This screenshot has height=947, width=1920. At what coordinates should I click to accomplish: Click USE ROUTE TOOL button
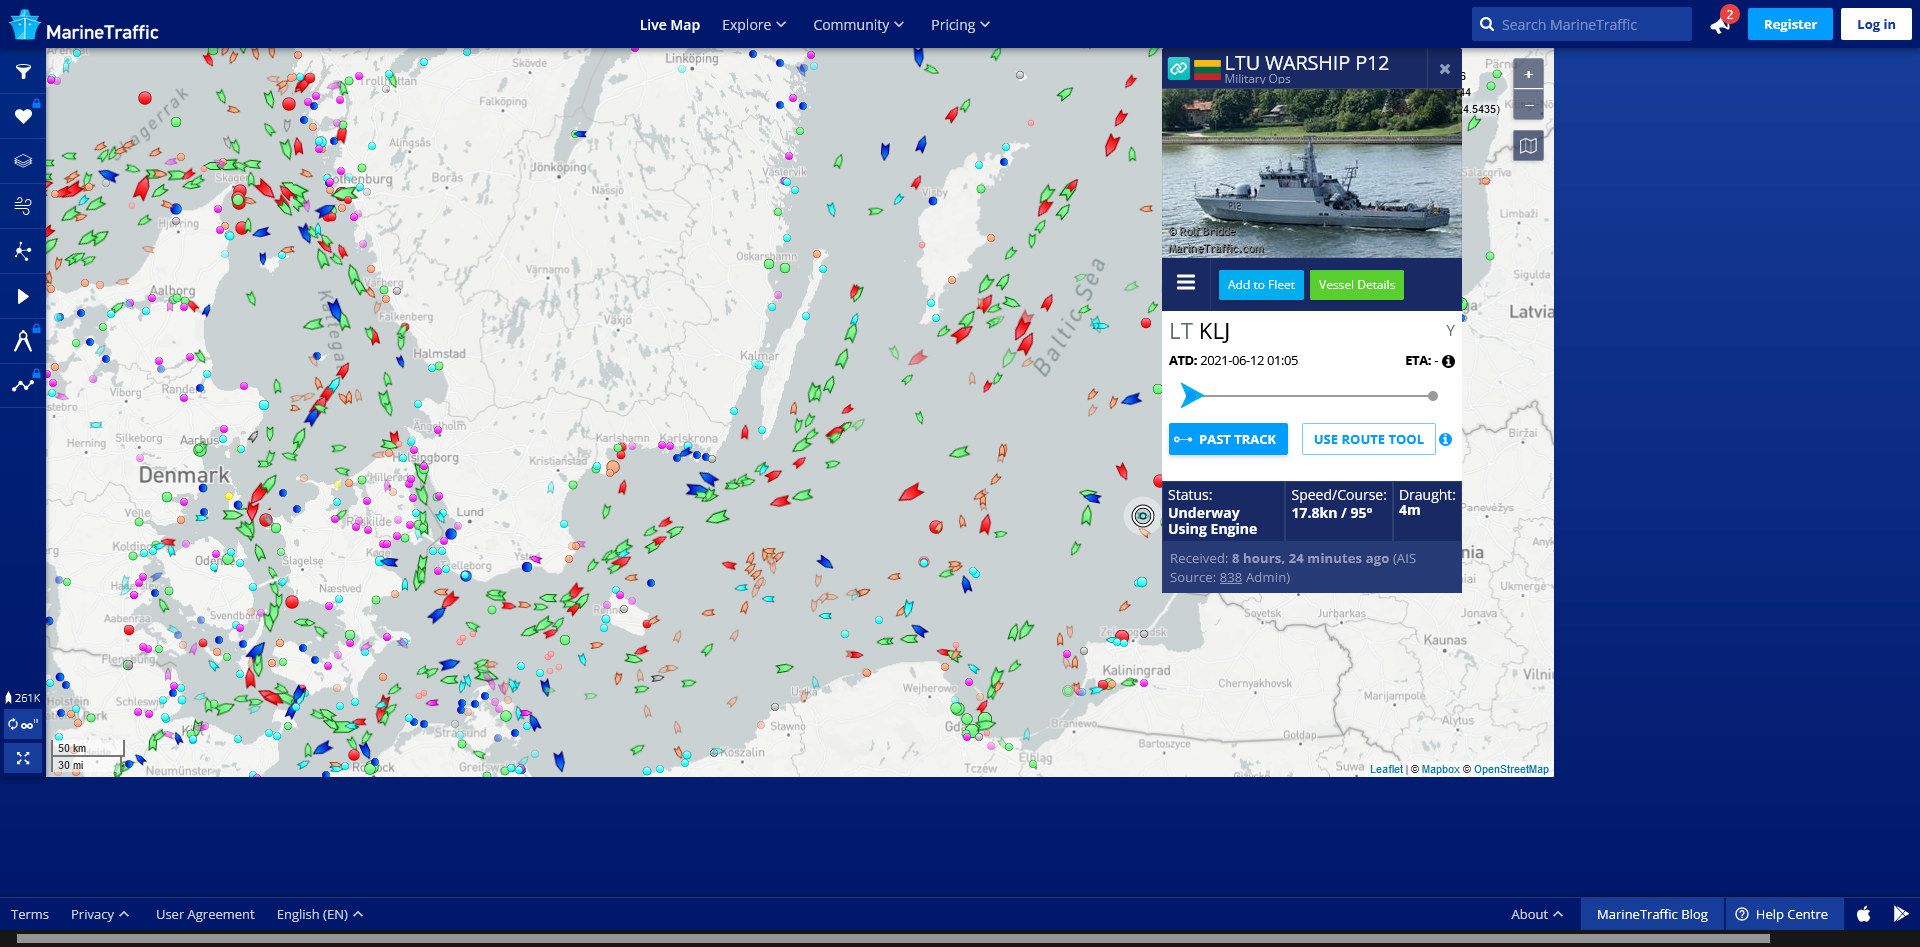click(x=1368, y=439)
